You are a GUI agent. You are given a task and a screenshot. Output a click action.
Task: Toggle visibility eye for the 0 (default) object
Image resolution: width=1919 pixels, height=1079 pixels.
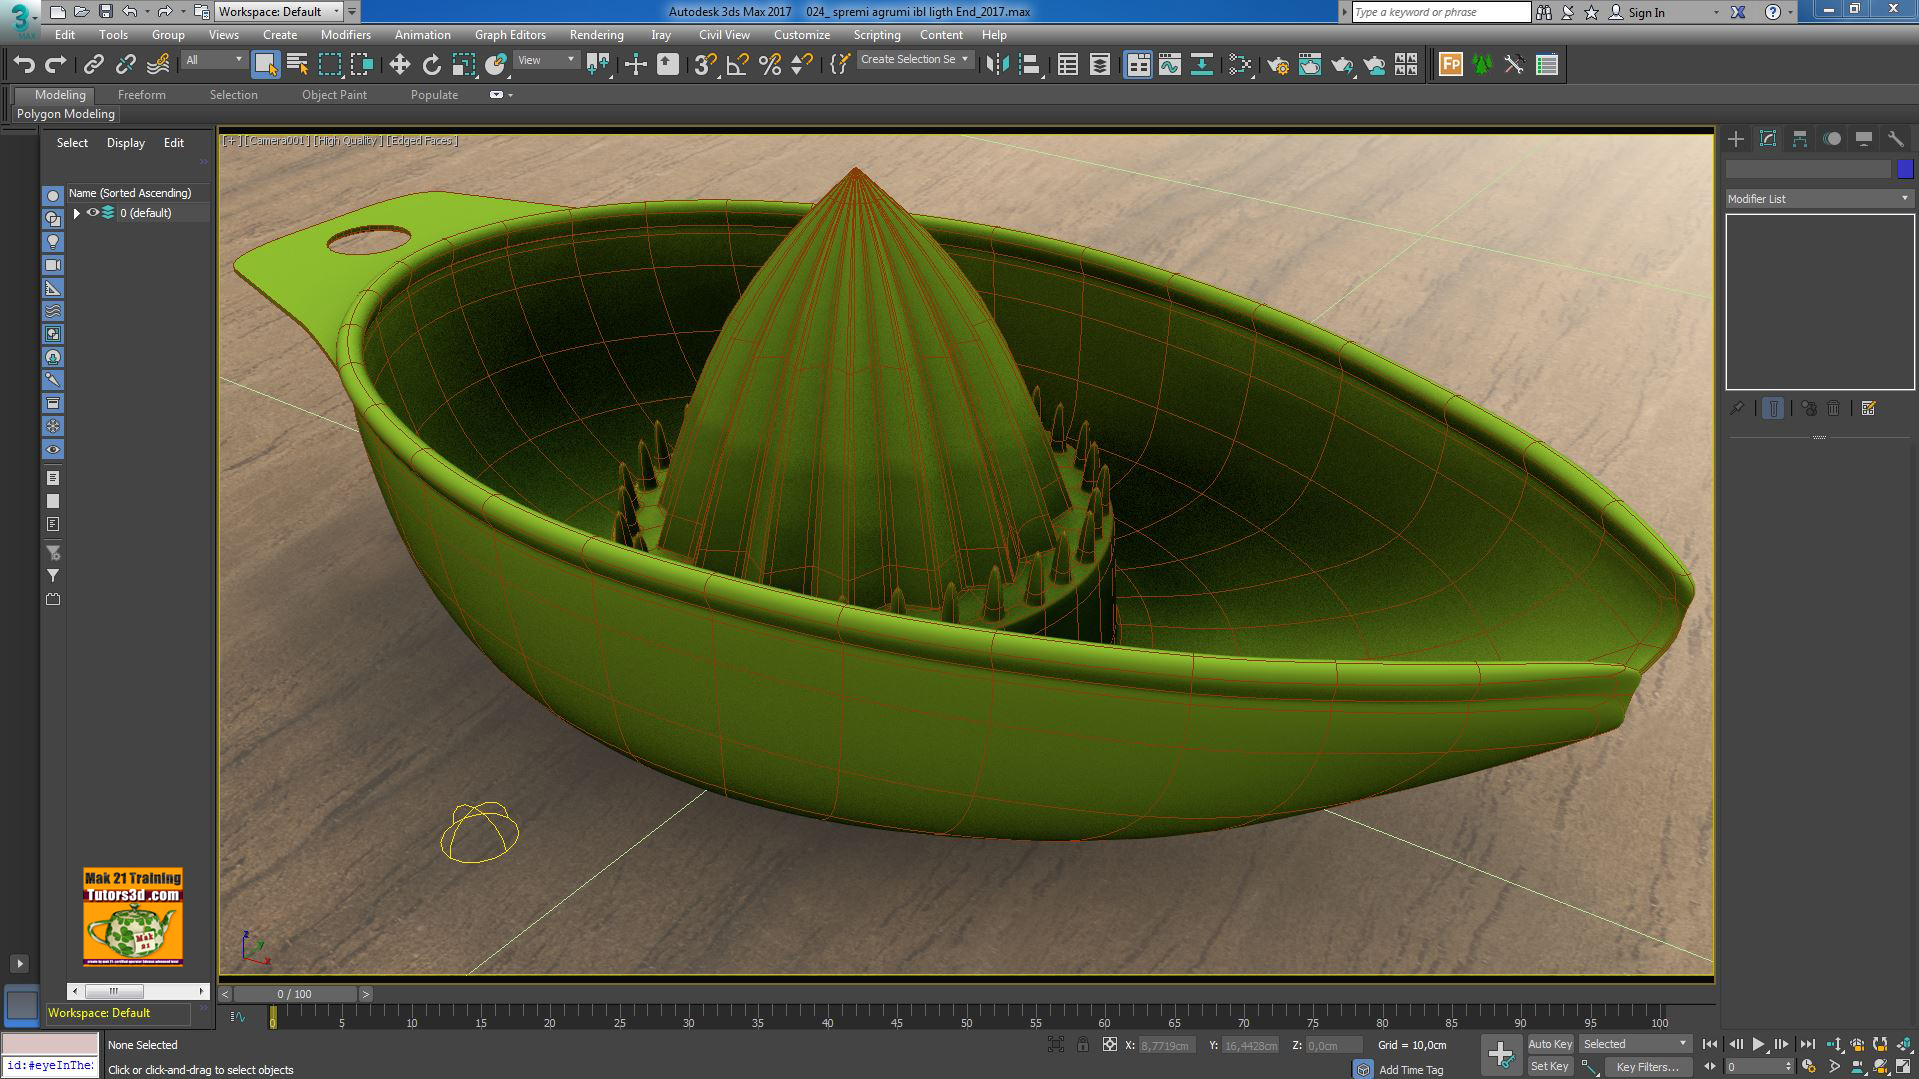(x=93, y=212)
